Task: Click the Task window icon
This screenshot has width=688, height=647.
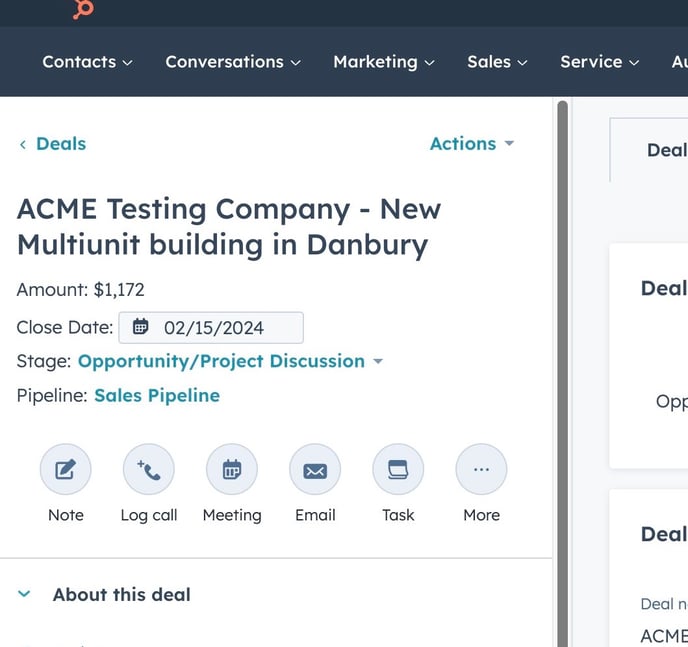Action: [x=398, y=470]
